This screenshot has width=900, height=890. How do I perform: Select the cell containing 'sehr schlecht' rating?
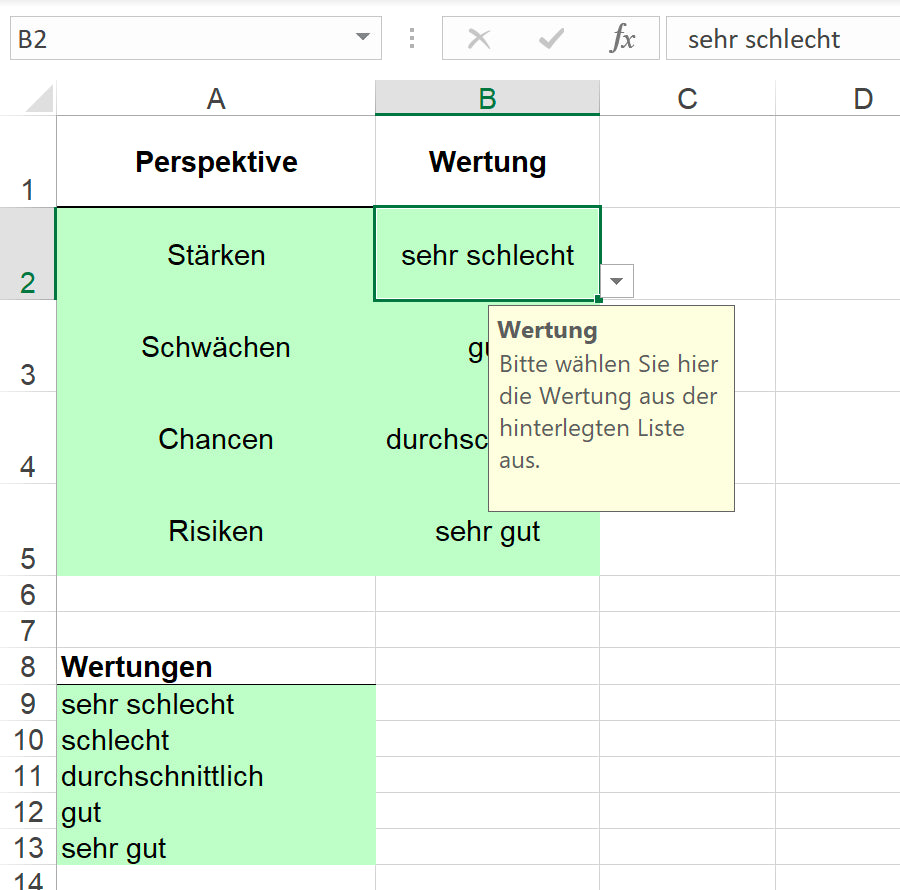(x=487, y=255)
